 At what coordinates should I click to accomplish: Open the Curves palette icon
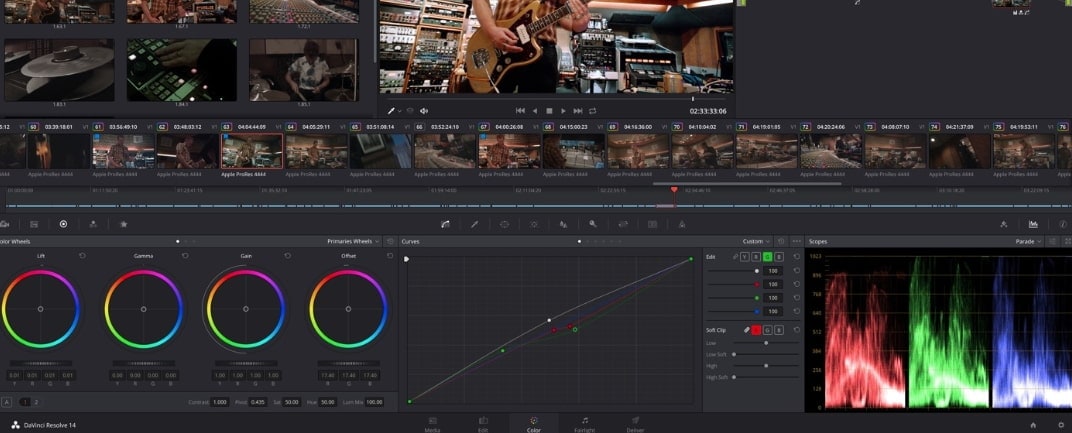pos(446,224)
